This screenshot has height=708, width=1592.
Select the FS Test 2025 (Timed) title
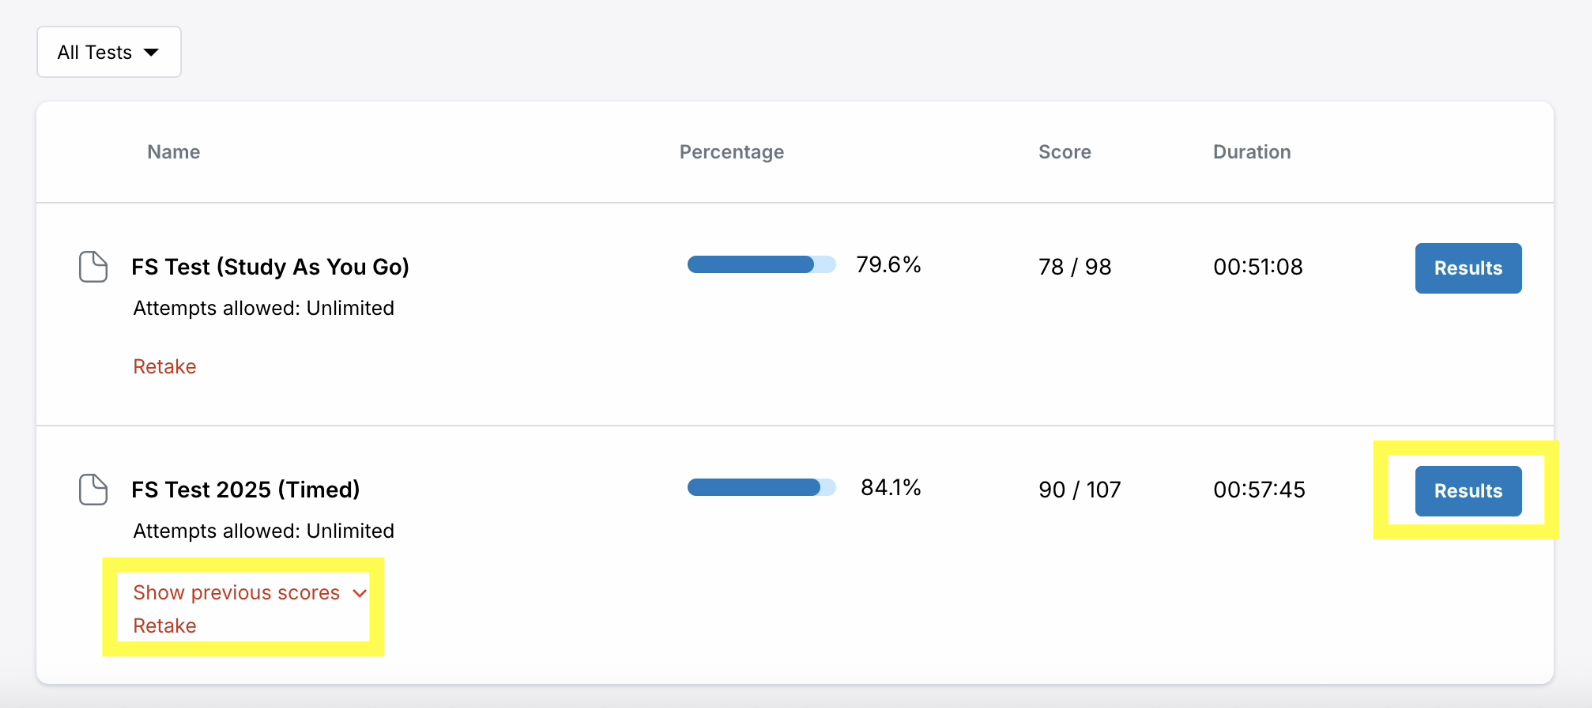(x=246, y=490)
